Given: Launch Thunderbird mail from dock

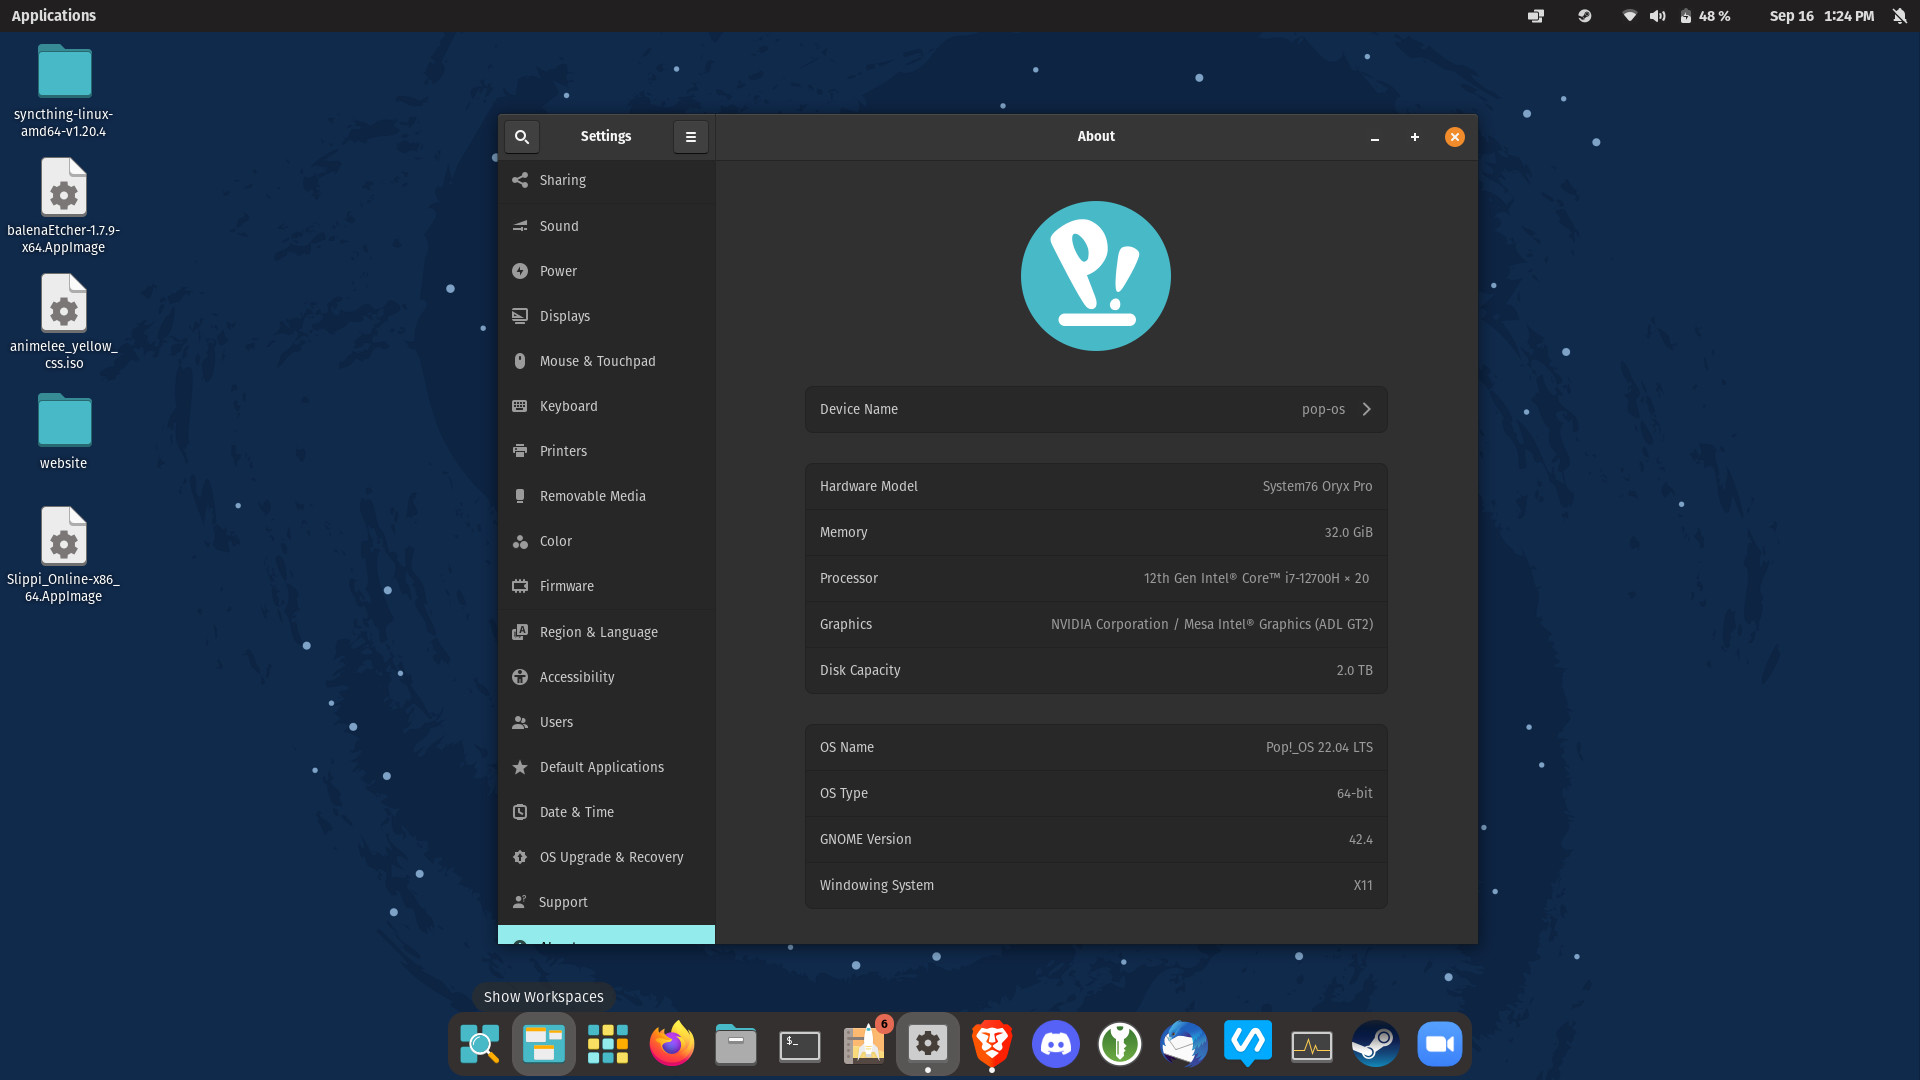Looking at the screenshot, I should point(1183,1044).
